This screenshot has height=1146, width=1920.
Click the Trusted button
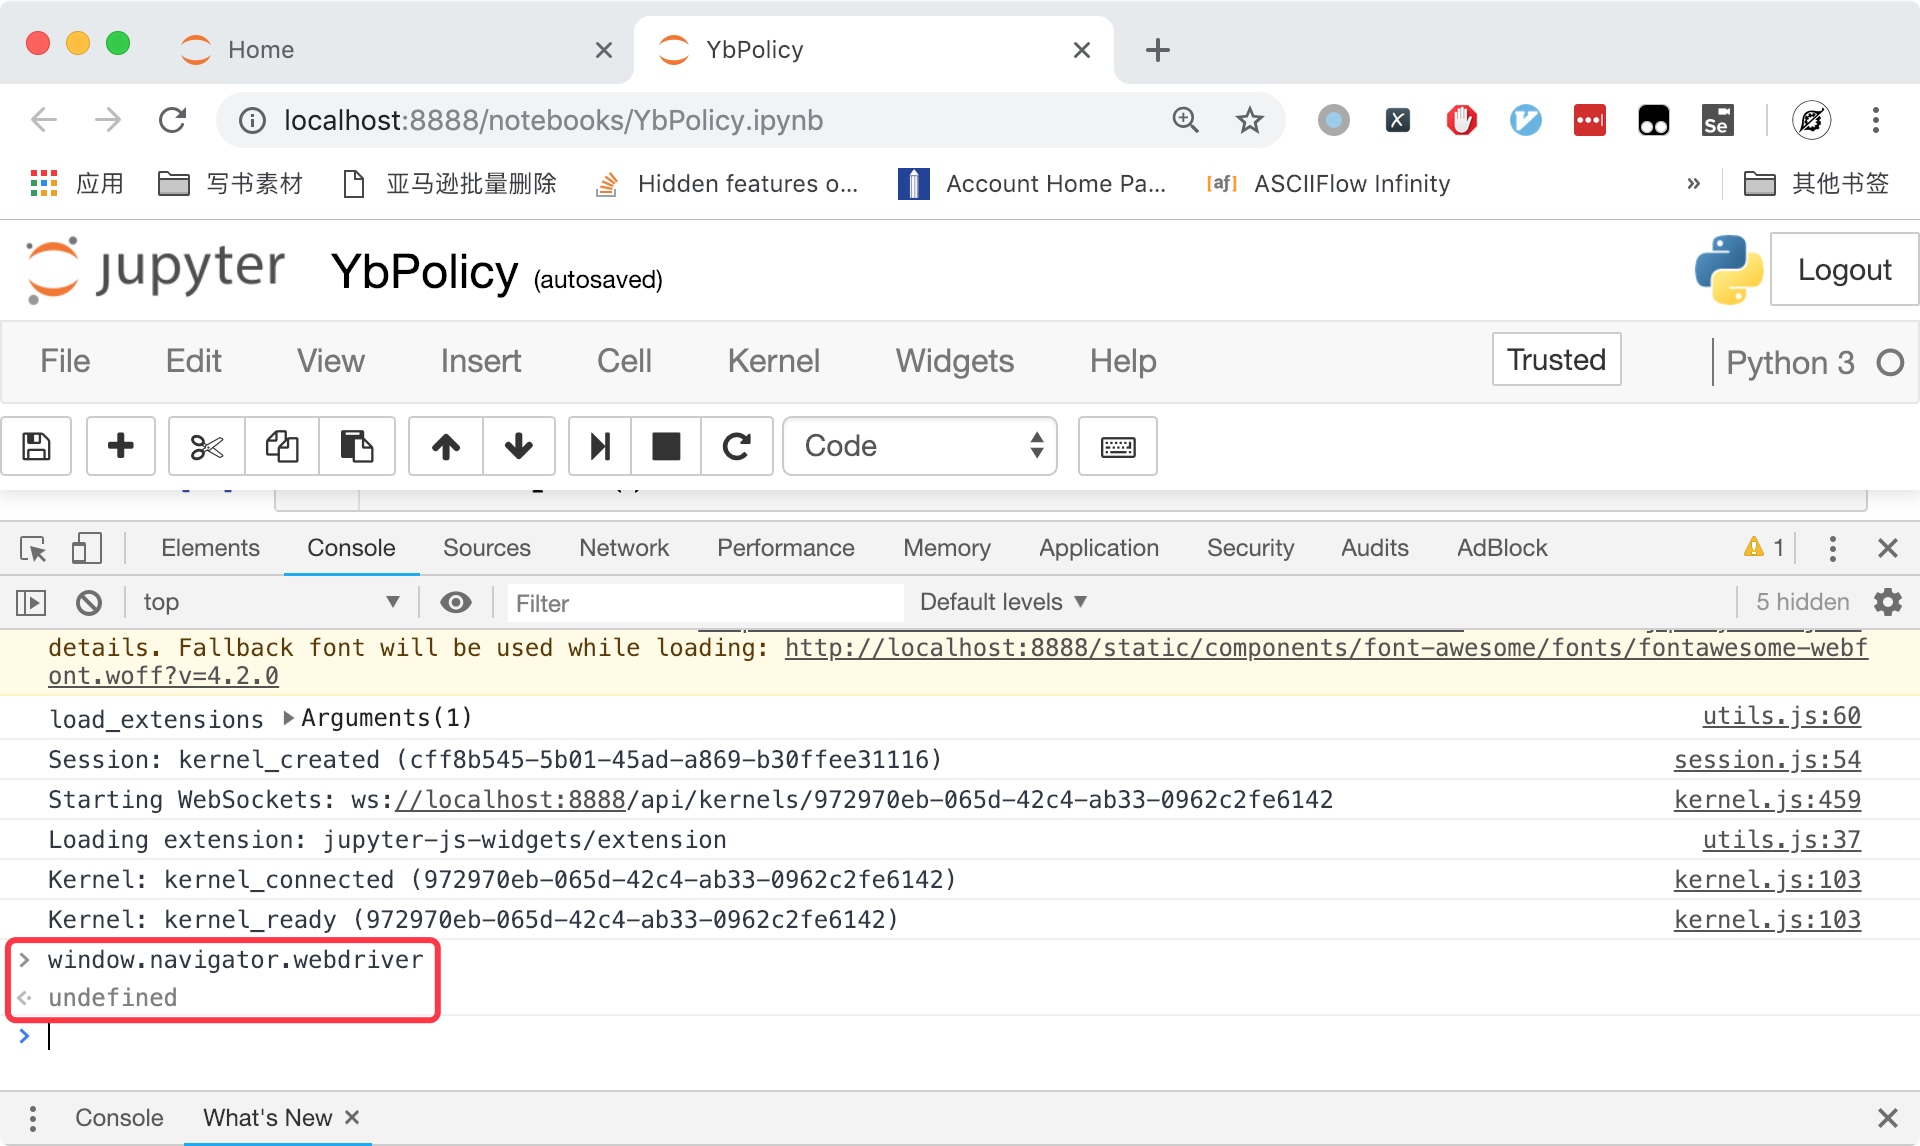(1556, 360)
